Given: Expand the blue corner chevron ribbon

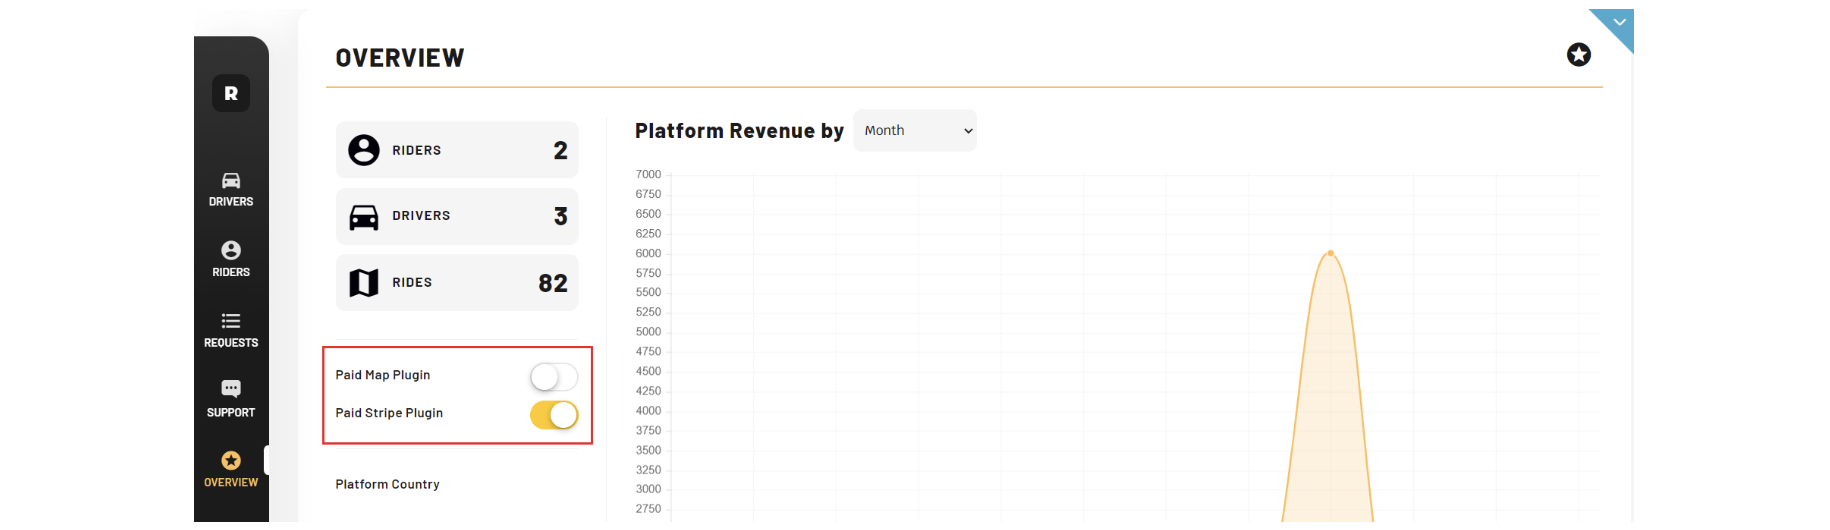Looking at the screenshot, I should [1619, 22].
